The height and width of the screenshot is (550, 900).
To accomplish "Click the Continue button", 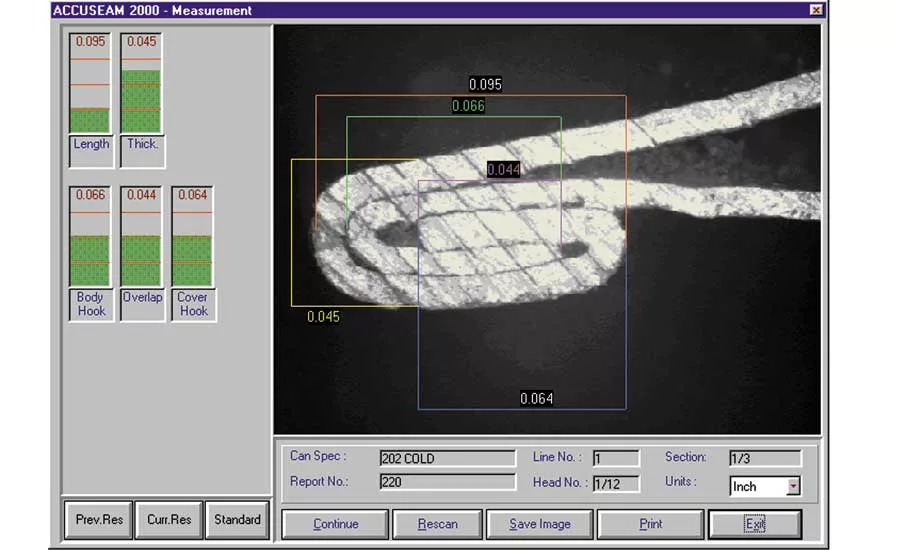I will click(335, 524).
